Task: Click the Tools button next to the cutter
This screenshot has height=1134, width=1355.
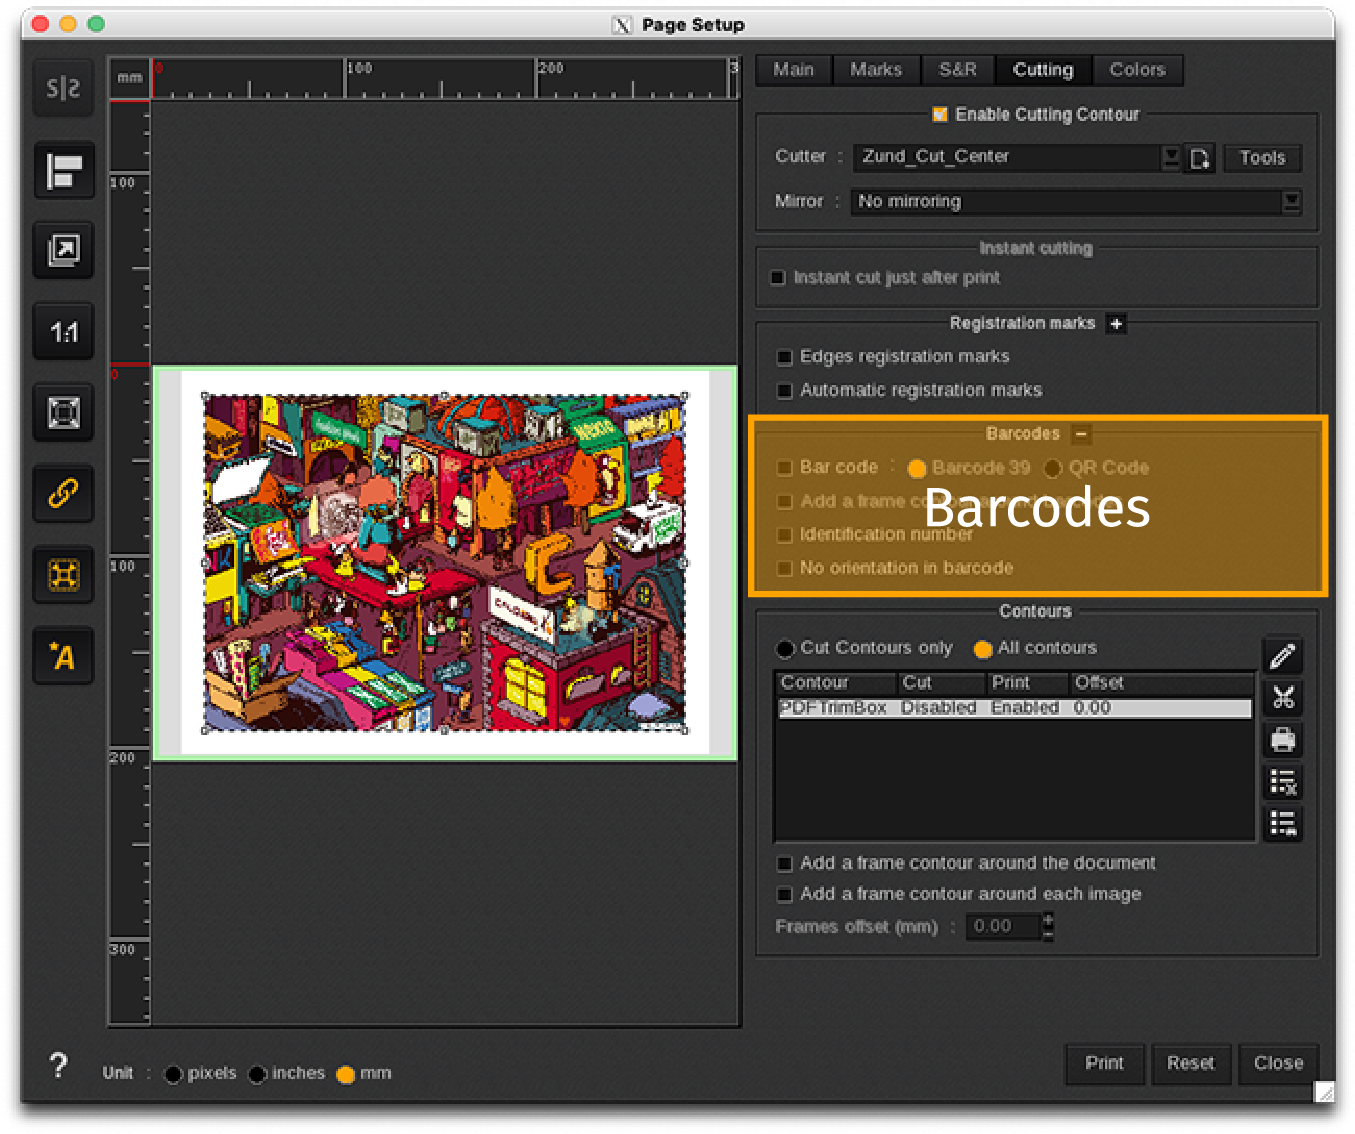Action: click(1261, 157)
